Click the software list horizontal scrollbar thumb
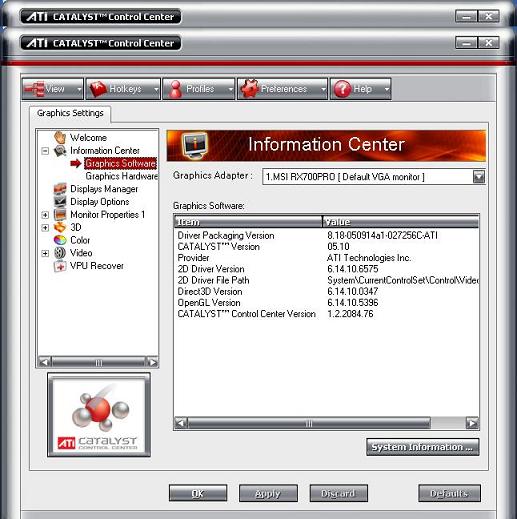 (309, 424)
